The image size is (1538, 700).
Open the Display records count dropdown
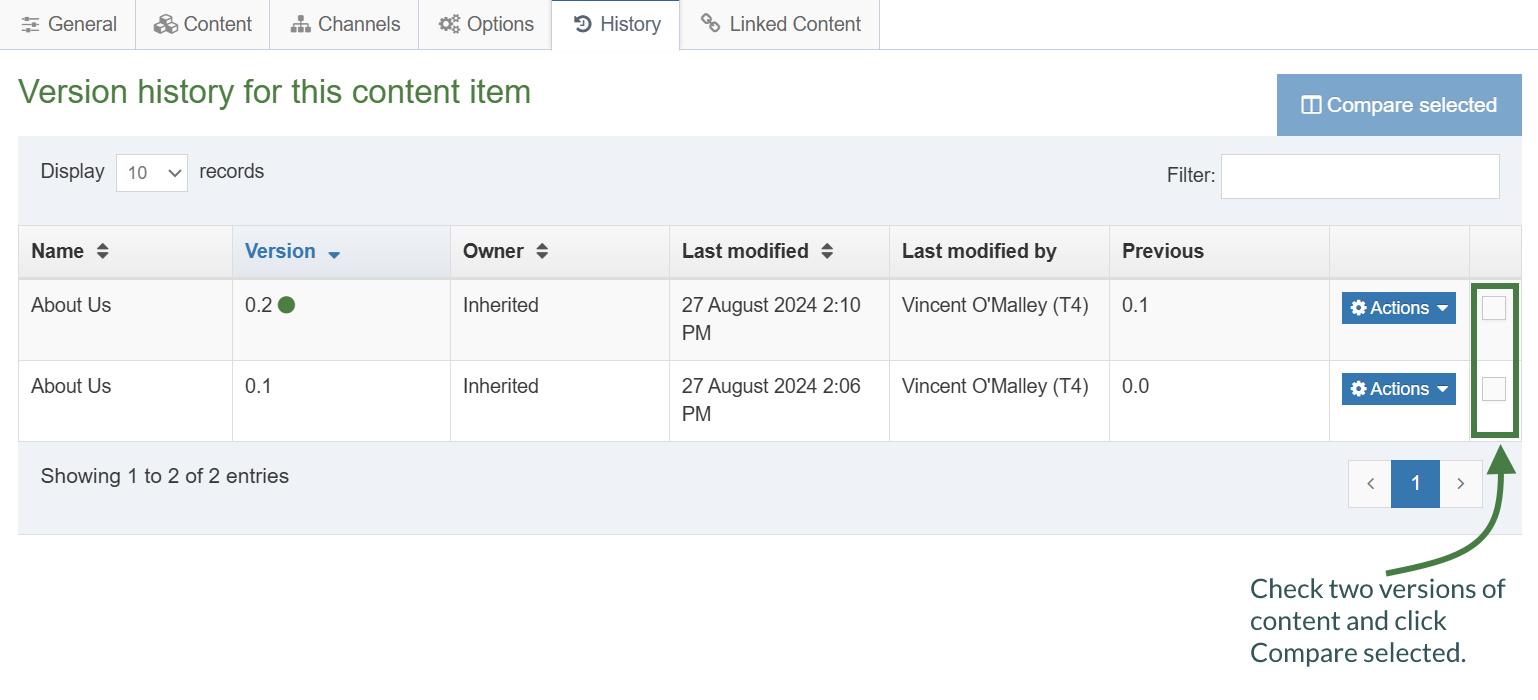coord(152,172)
